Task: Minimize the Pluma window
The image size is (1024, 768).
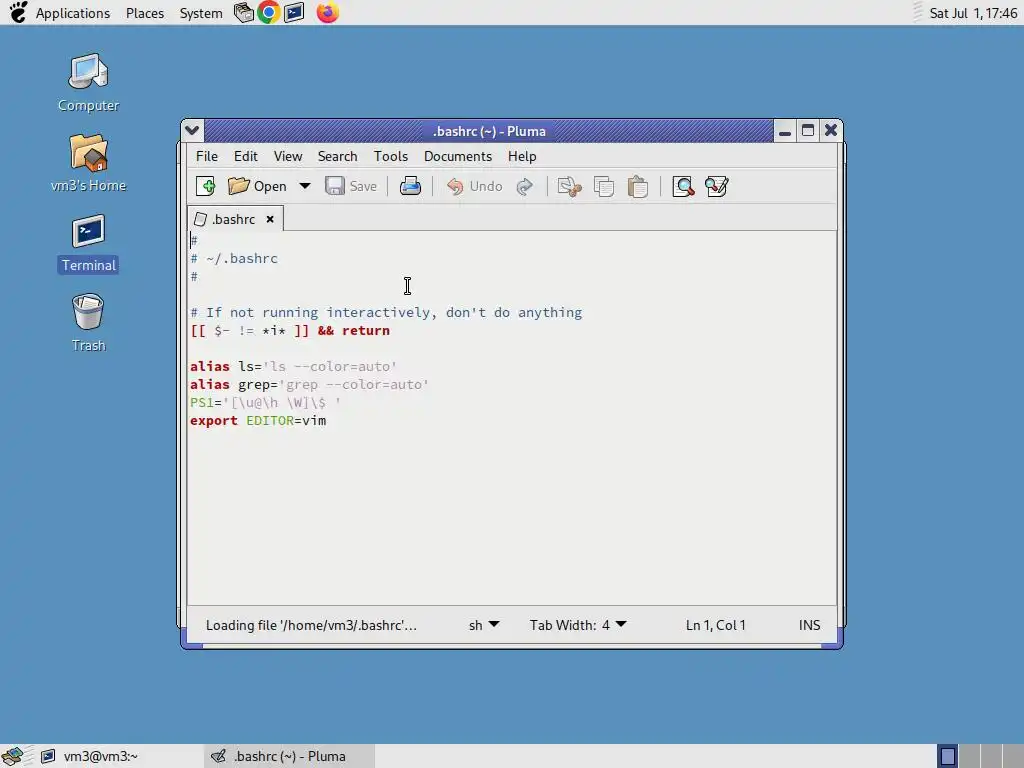Action: (785, 131)
